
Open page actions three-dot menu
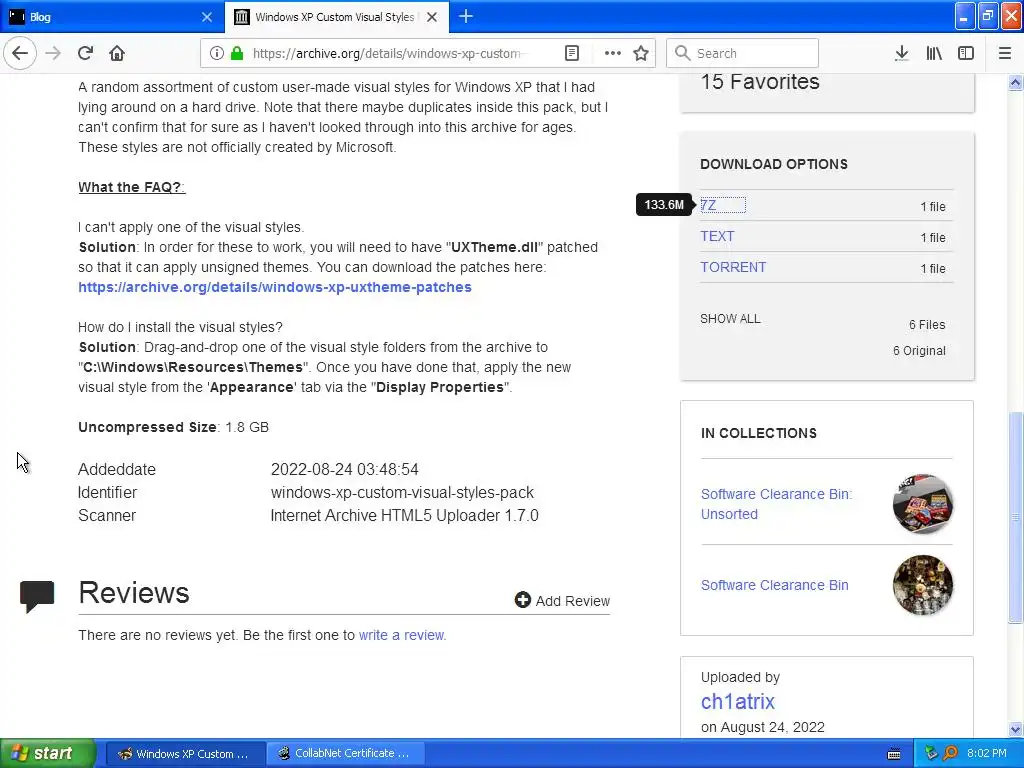pos(613,53)
